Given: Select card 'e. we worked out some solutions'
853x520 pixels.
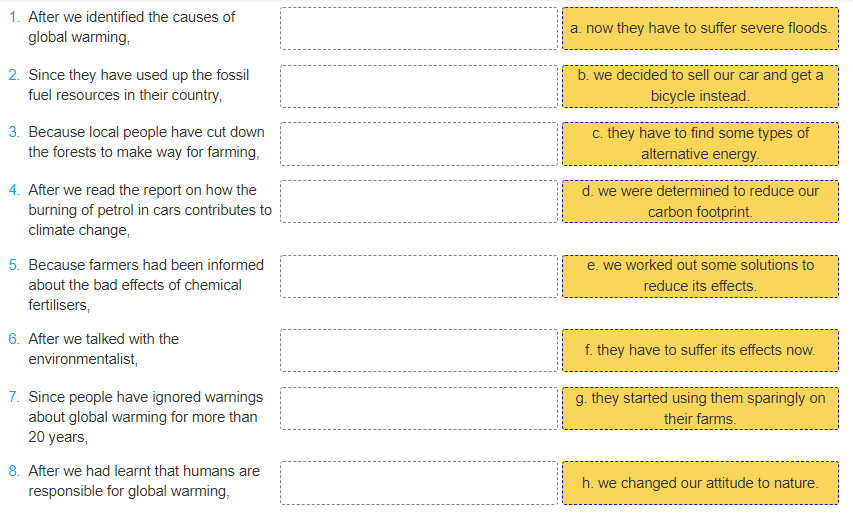Looking at the screenshot, I should coord(700,276).
